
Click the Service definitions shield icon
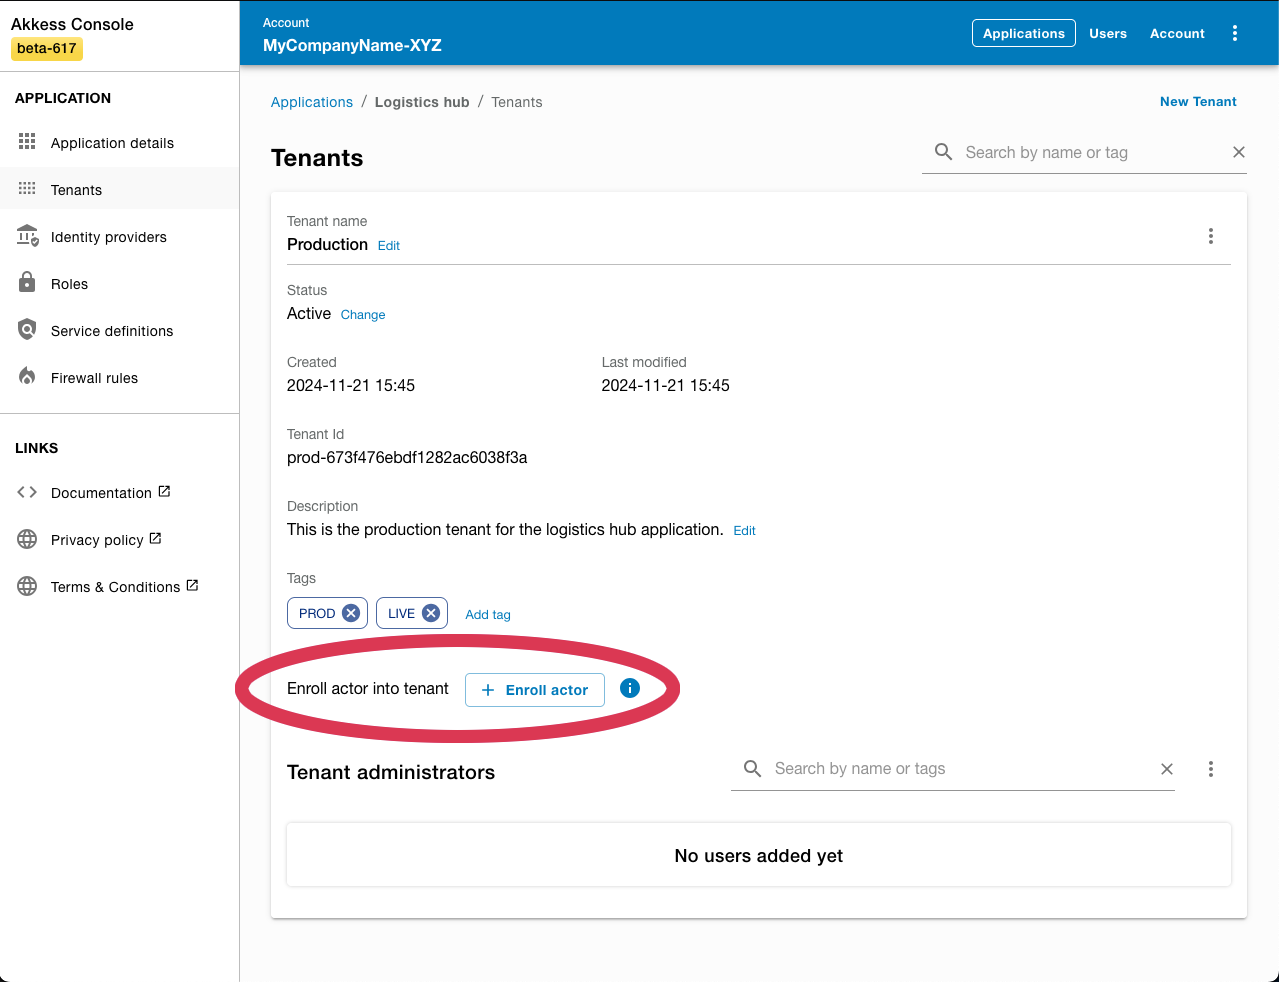26,330
